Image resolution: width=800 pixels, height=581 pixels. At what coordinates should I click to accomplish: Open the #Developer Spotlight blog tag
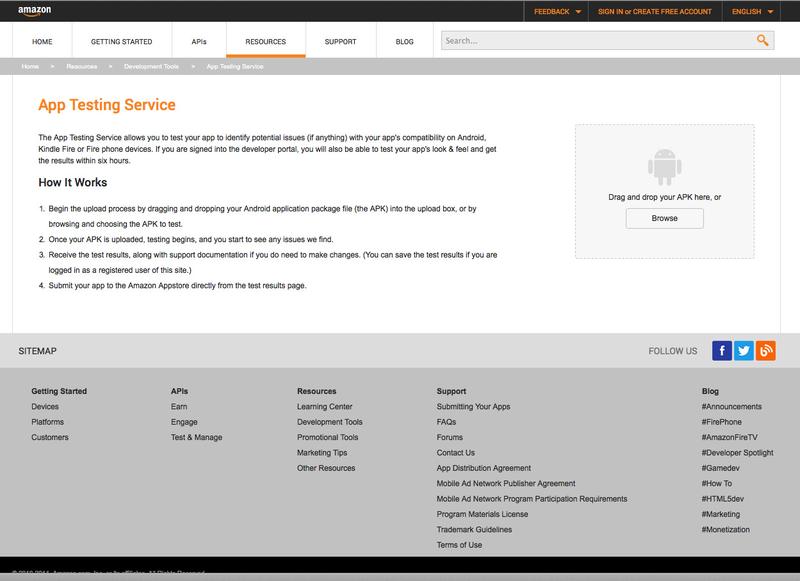coord(737,452)
